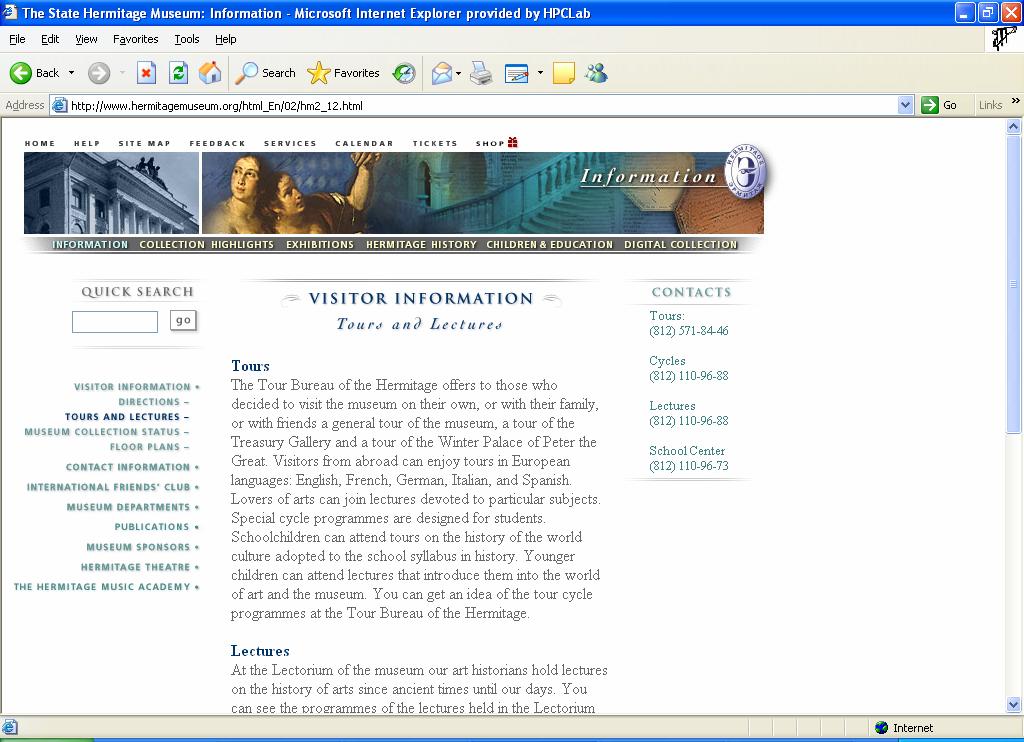The height and width of the screenshot is (742, 1024).
Task: Open the Forward button history dropdown arrow
Action: point(122,73)
